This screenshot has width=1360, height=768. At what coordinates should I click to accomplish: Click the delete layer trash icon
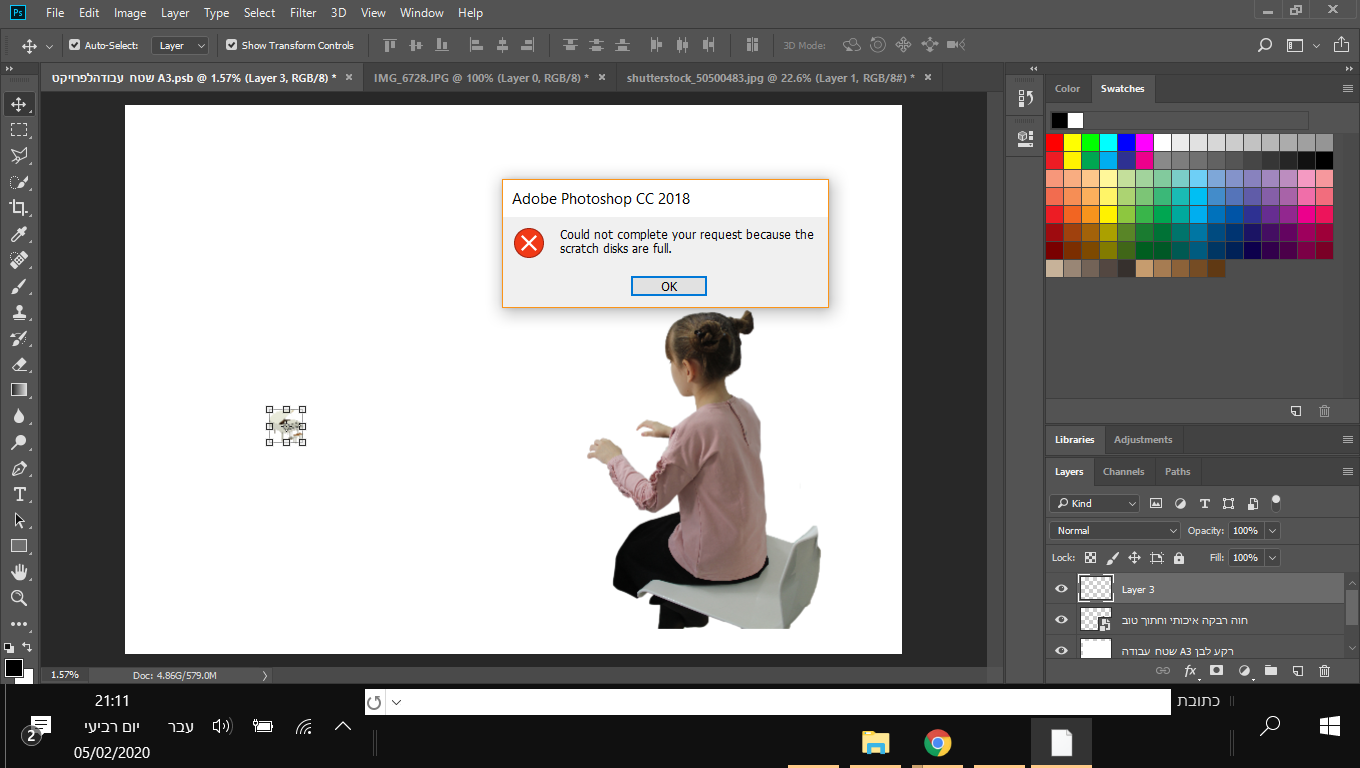(1325, 671)
